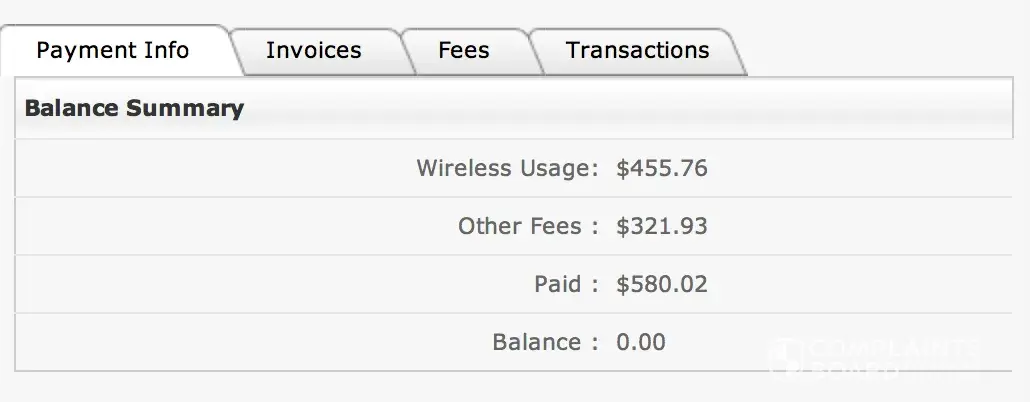Select the $321.93 other fees amount

tap(662, 226)
